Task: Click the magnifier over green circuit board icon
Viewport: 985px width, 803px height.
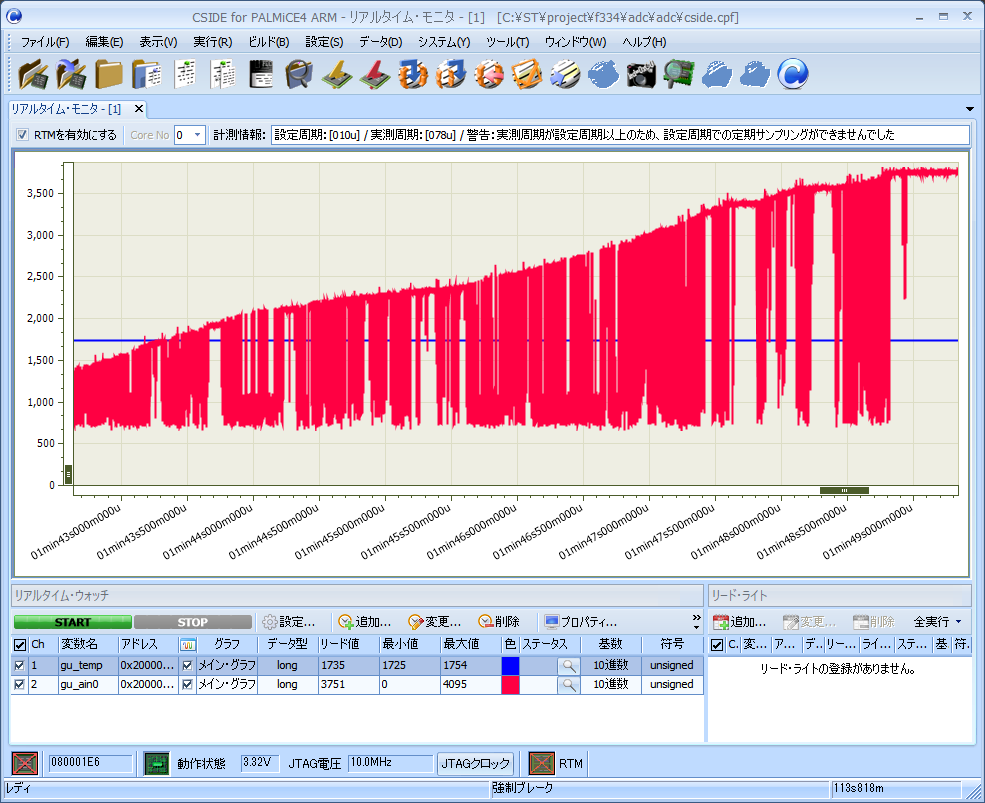Action: [x=679, y=74]
